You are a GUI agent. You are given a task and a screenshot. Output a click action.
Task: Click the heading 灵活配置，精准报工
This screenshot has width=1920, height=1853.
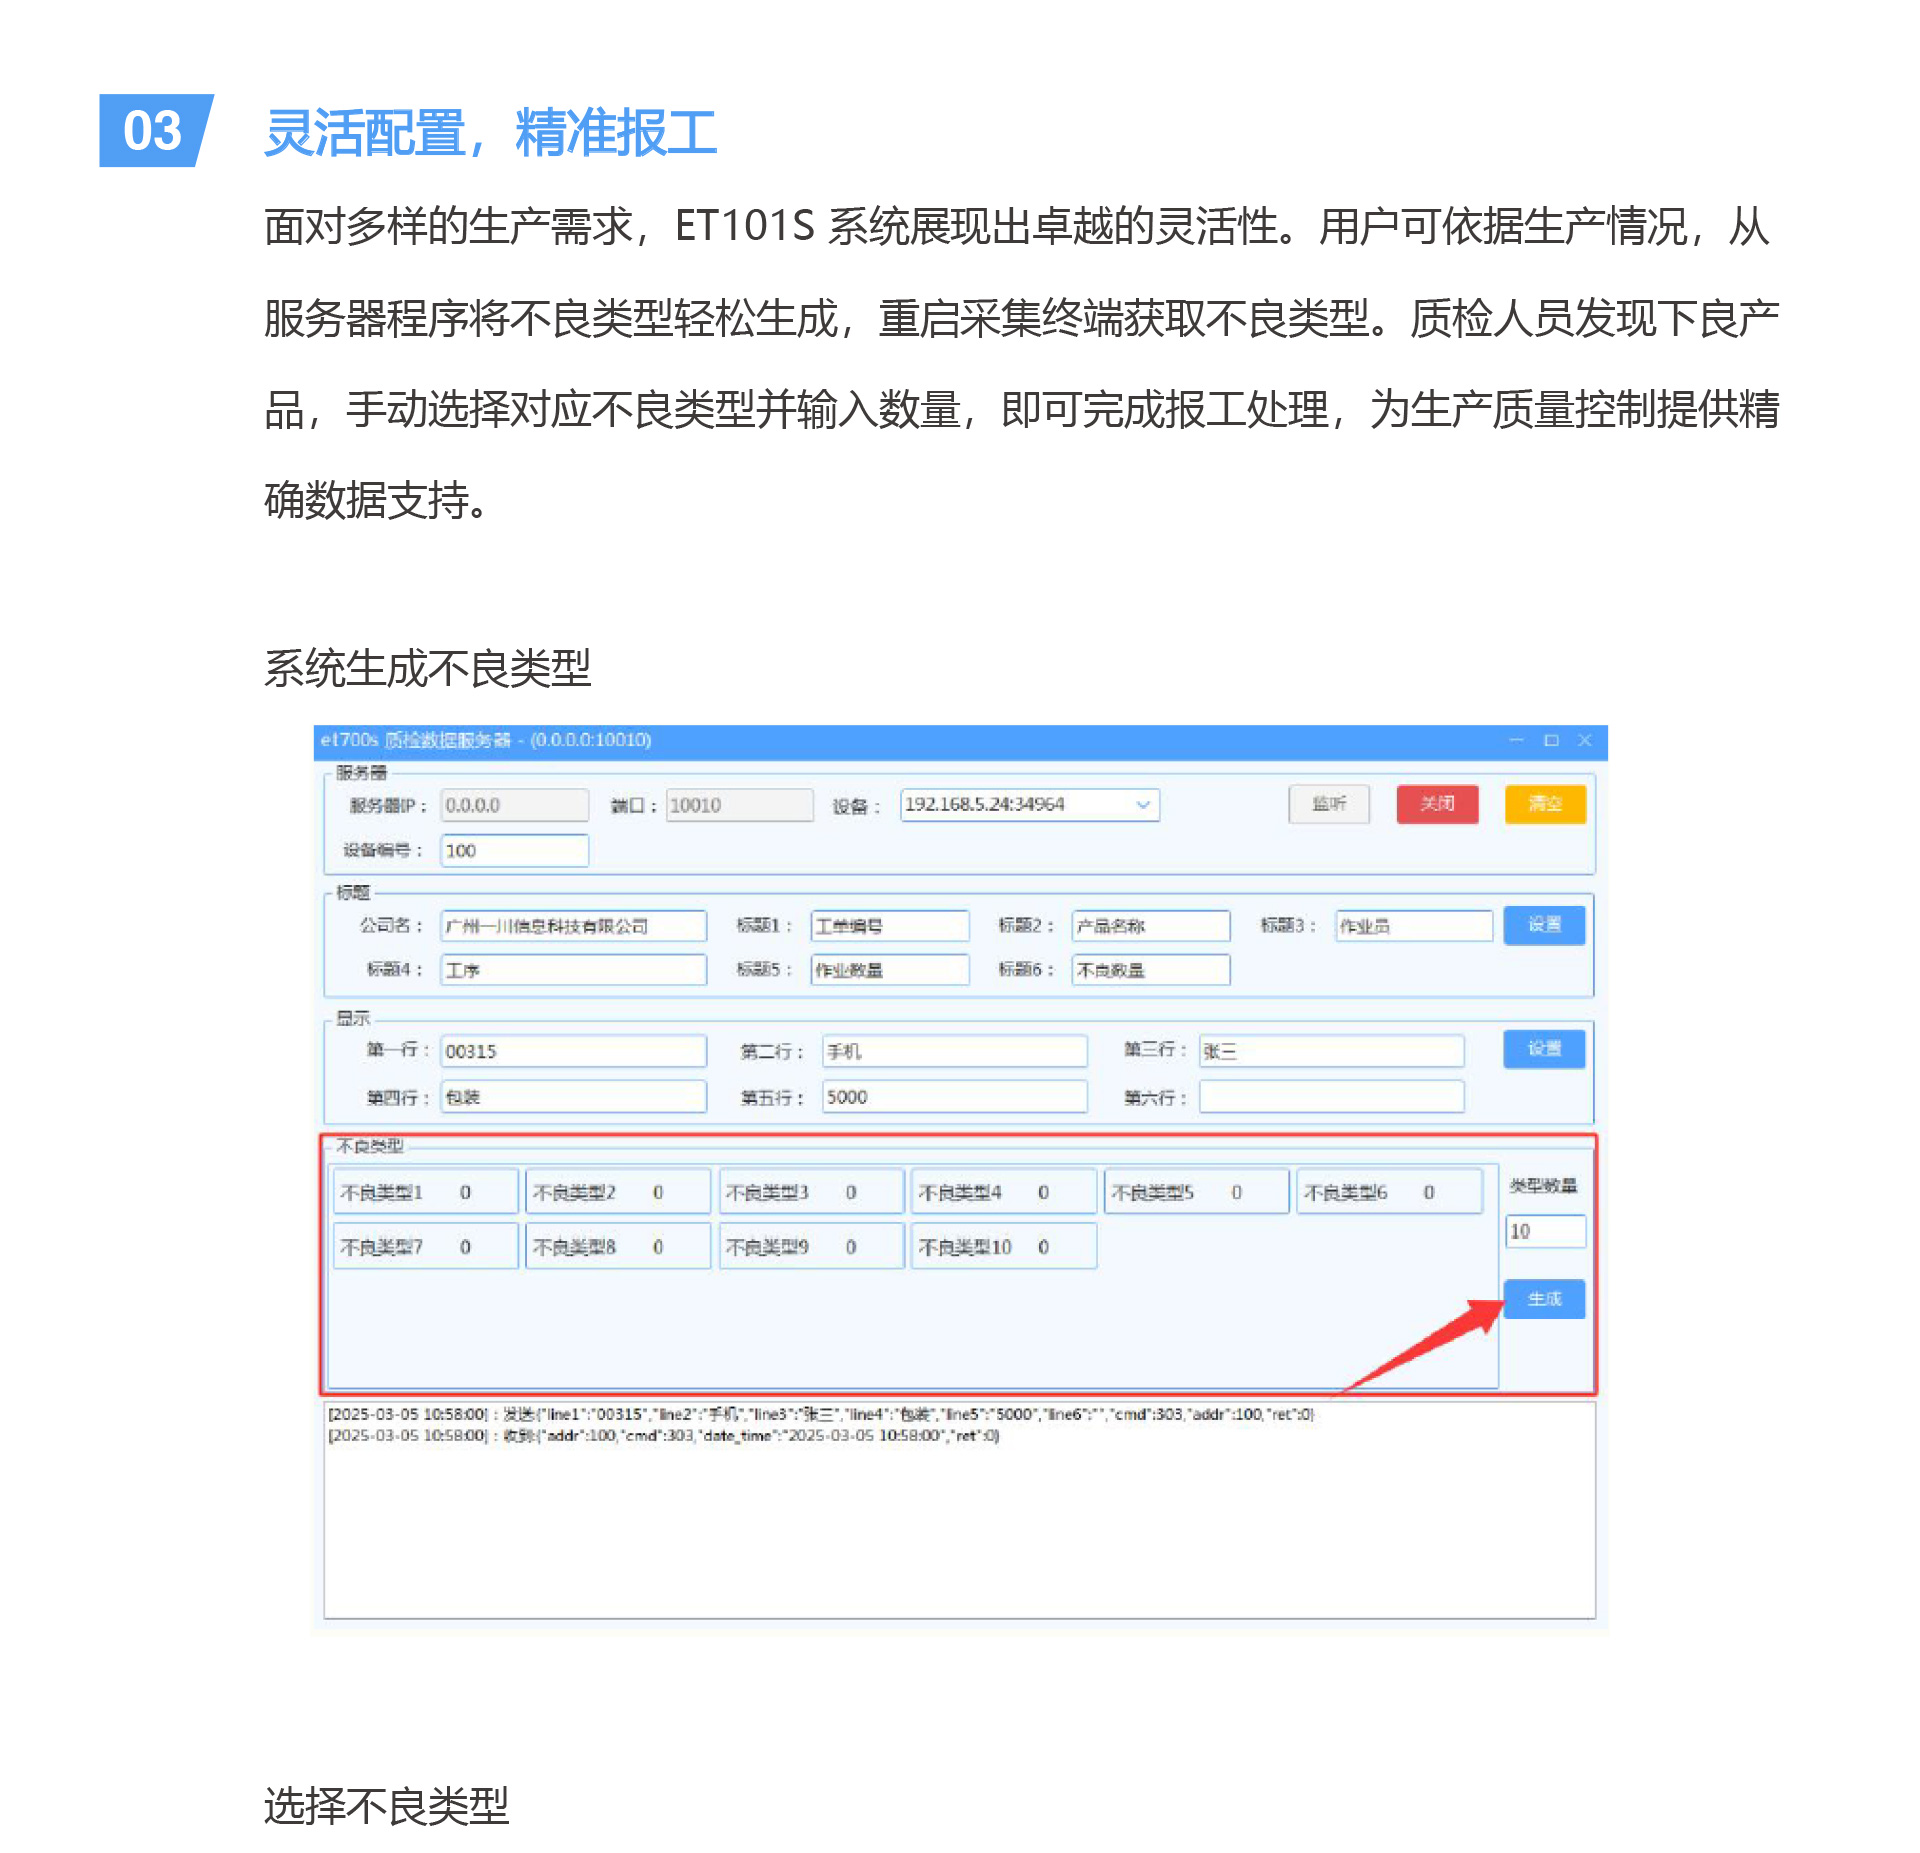[491, 133]
